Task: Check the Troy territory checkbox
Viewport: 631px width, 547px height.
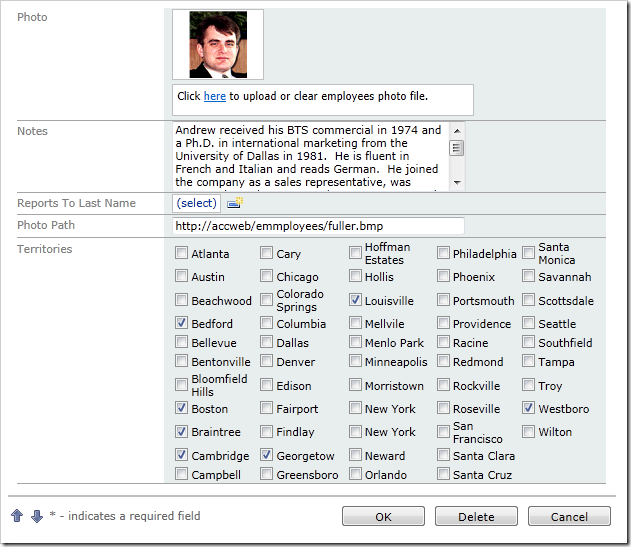Action: click(528, 384)
